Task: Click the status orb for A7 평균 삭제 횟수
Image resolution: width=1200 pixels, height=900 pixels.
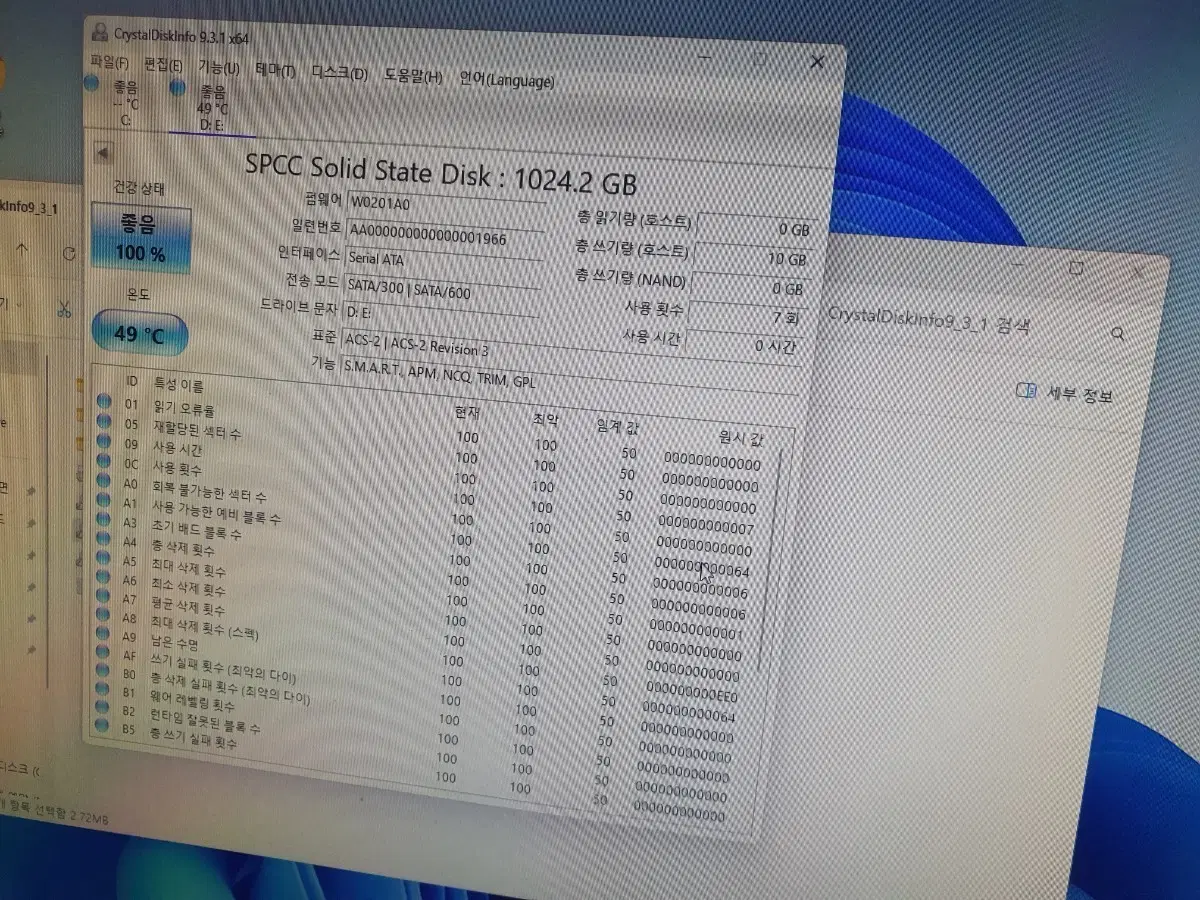Action: click(103, 597)
